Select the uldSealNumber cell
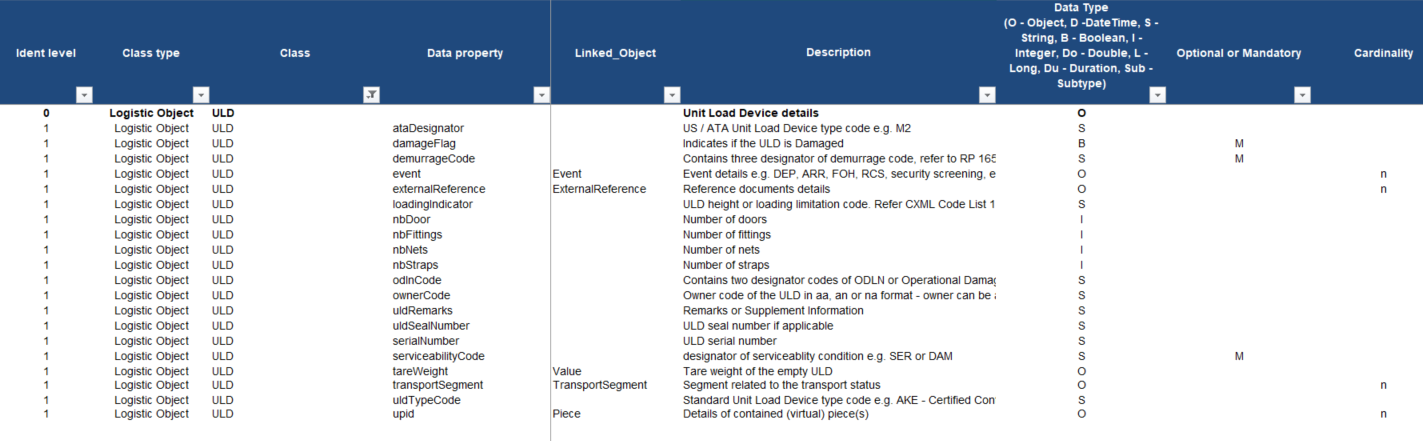The width and height of the screenshot is (1423, 441). [431, 326]
